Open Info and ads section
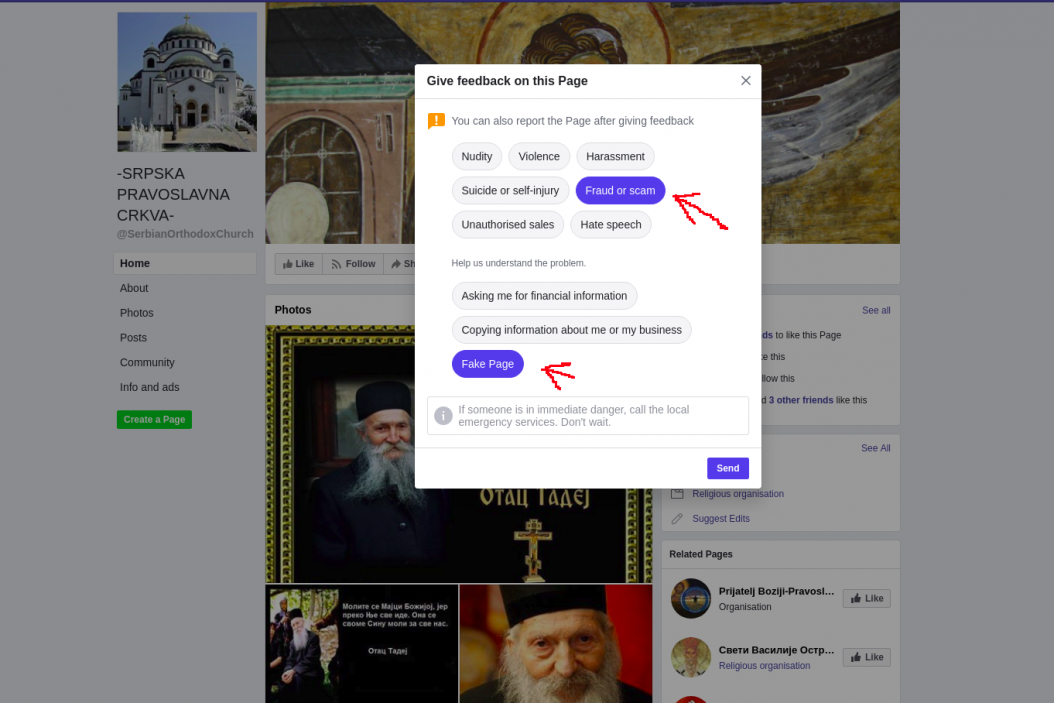The image size is (1054, 703). pos(149,388)
